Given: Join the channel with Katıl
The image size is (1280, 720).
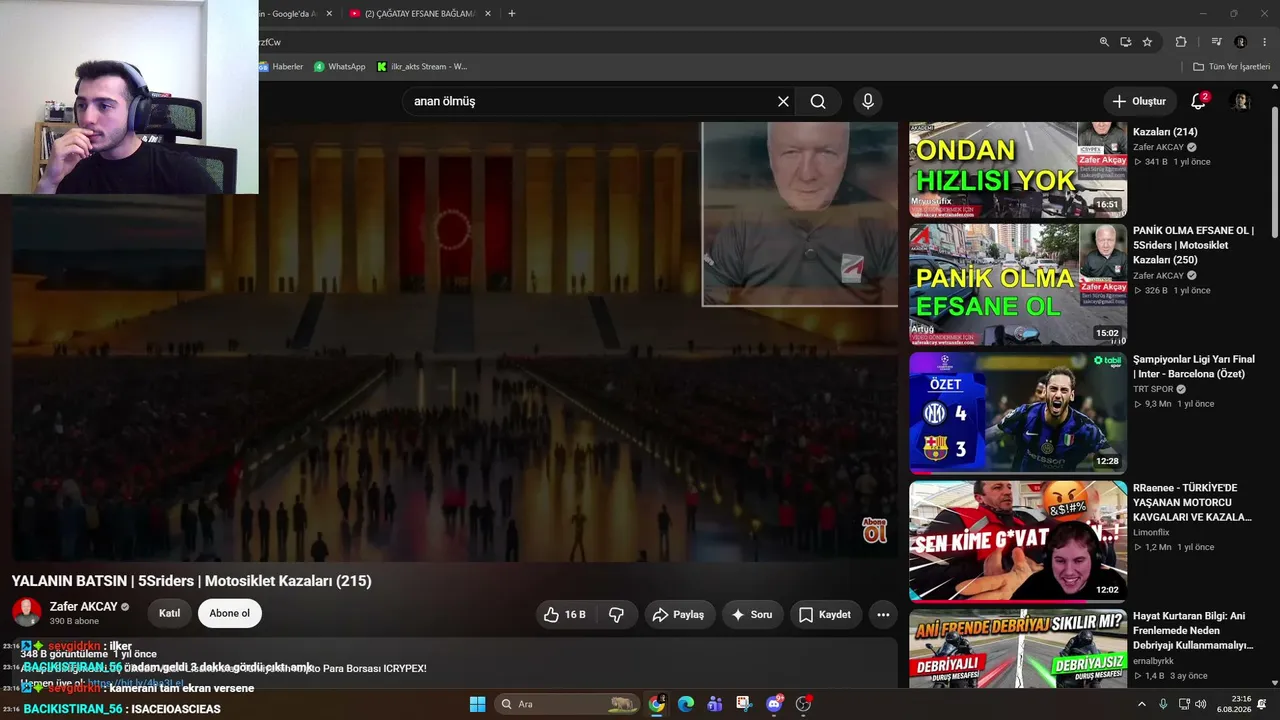Looking at the screenshot, I should click(x=170, y=613).
